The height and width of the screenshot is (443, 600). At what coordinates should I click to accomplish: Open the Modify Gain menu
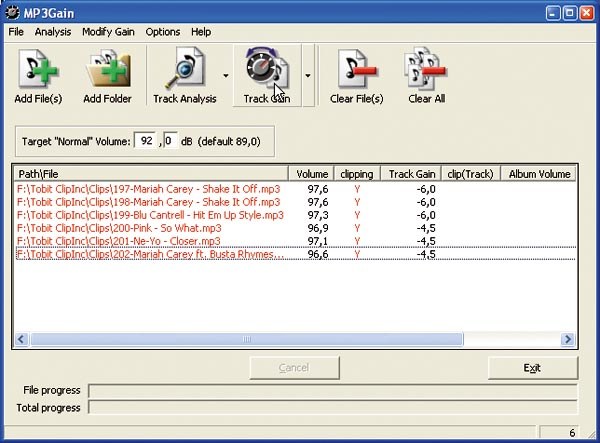(109, 32)
